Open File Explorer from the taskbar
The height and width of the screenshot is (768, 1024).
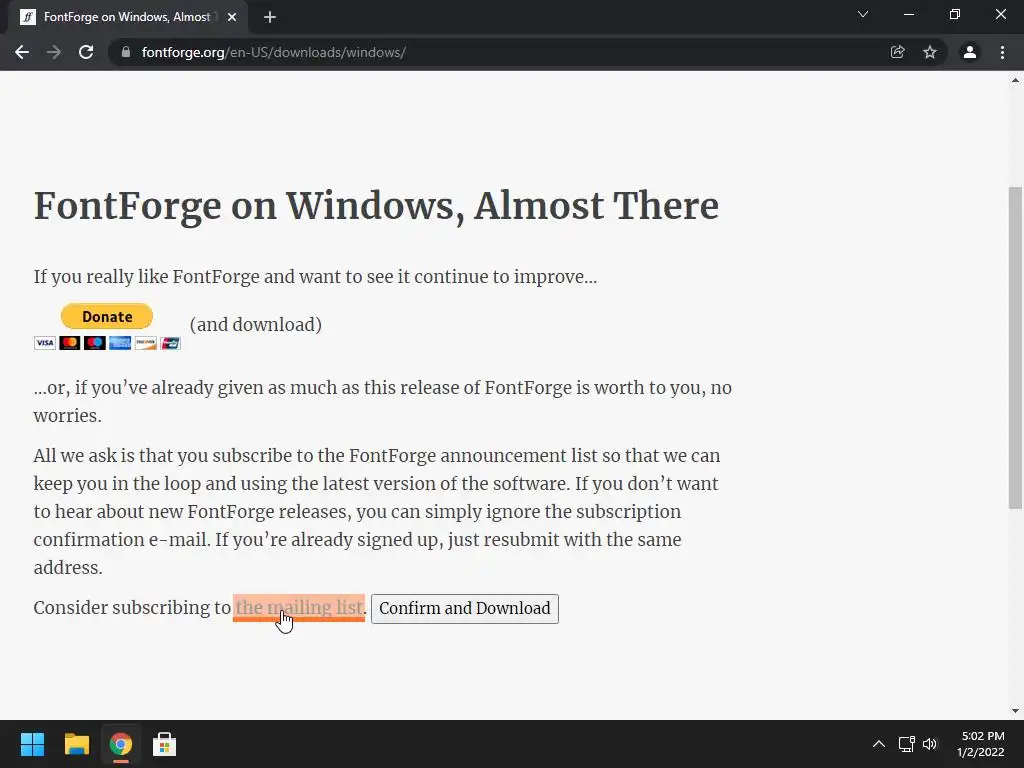click(76, 744)
